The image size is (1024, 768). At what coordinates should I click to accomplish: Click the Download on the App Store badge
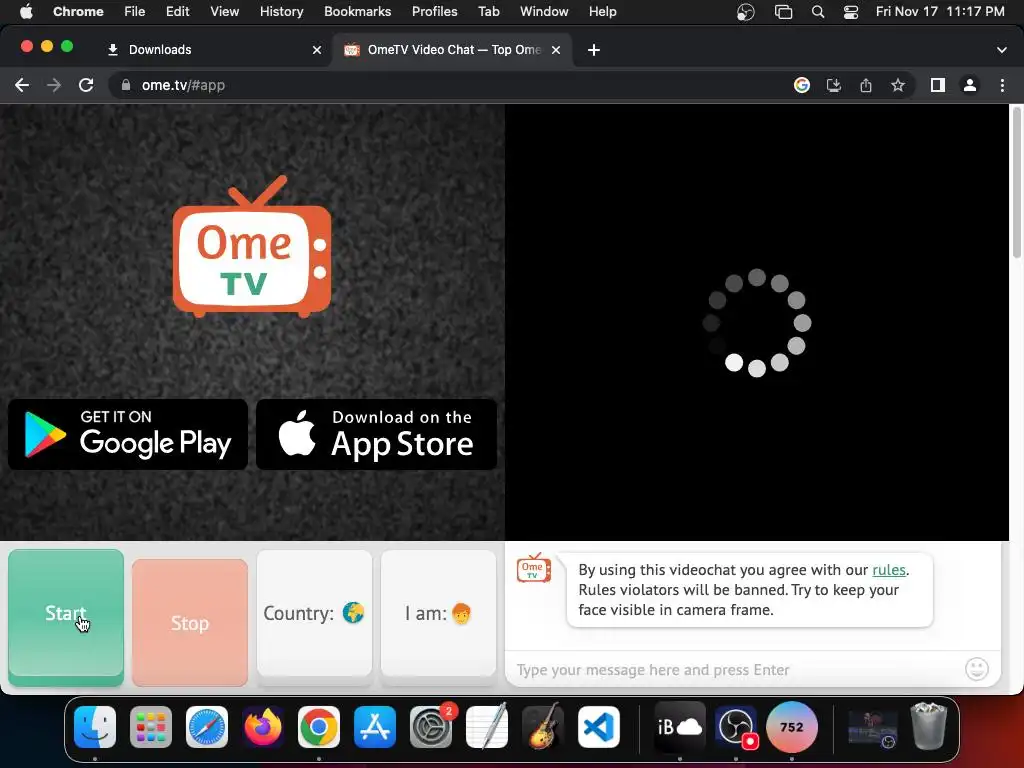coord(376,434)
